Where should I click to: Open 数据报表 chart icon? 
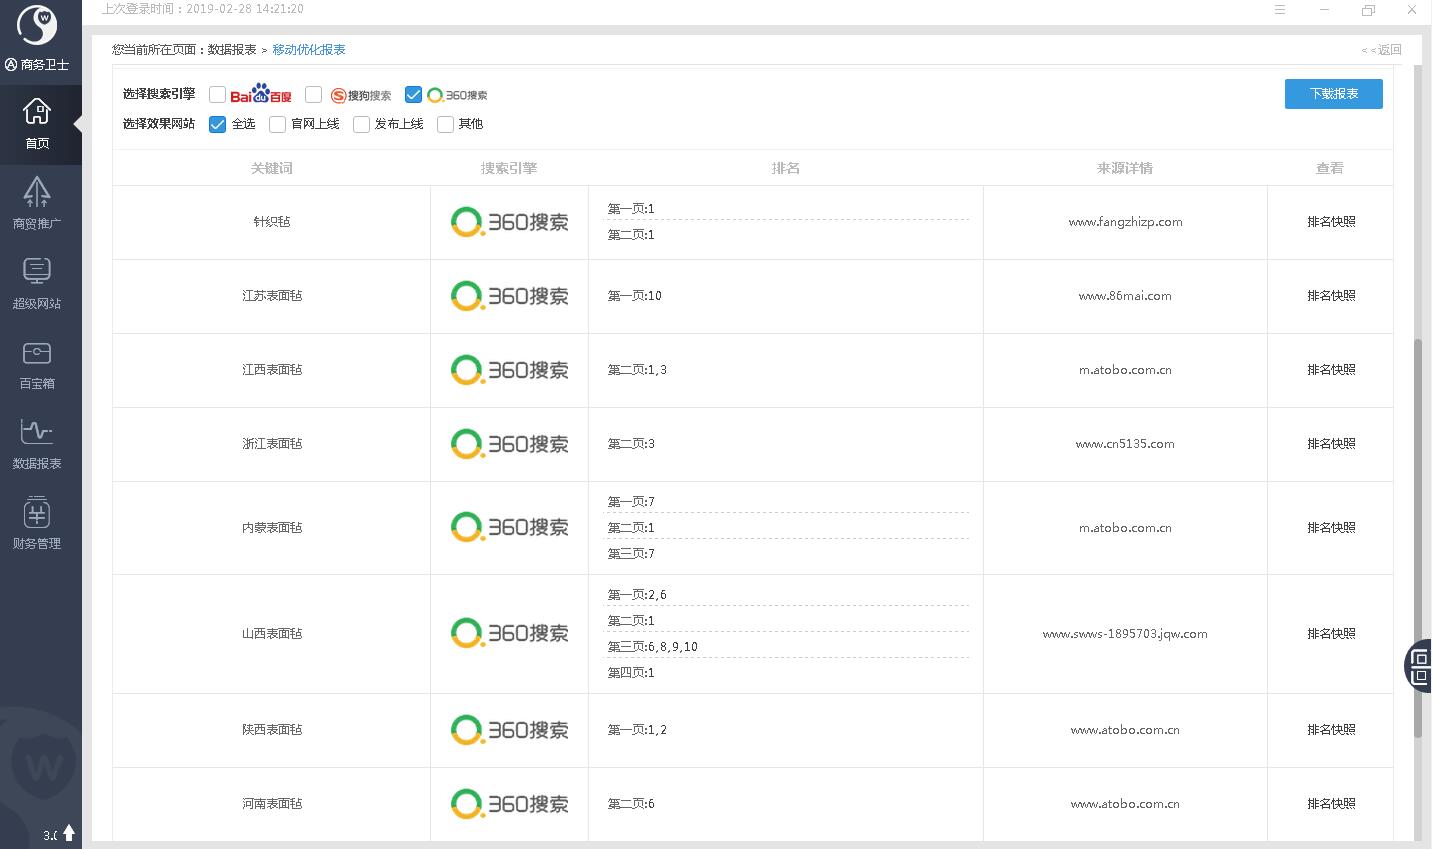click(x=37, y=432)
